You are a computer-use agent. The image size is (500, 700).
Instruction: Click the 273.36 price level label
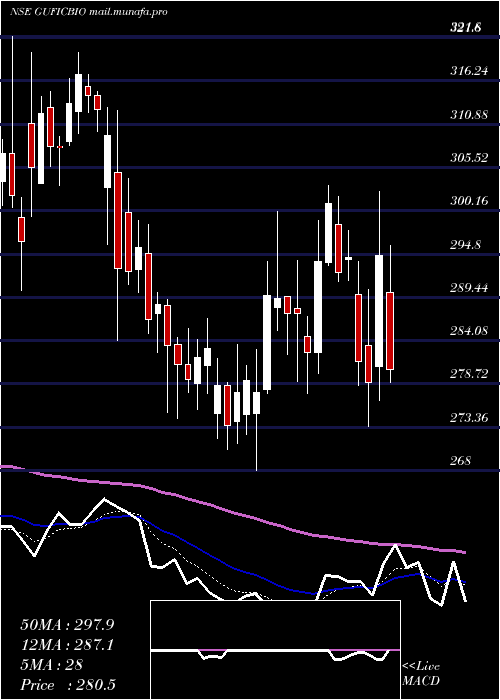[468, 418]
